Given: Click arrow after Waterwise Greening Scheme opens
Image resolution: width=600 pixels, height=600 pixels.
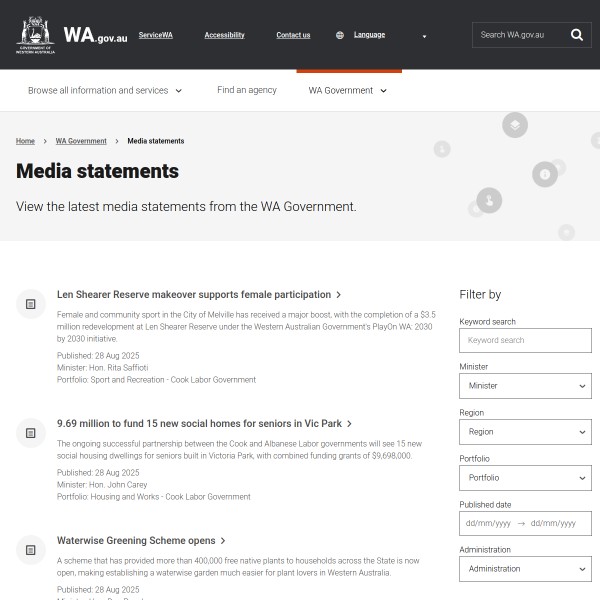Looking at the screenshot, I should [223, 541].
